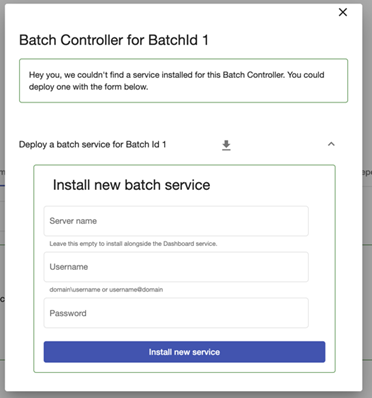Click the 'Install new batch service' heading
Viewport: 372px width, 398px height.
[131, 185]
